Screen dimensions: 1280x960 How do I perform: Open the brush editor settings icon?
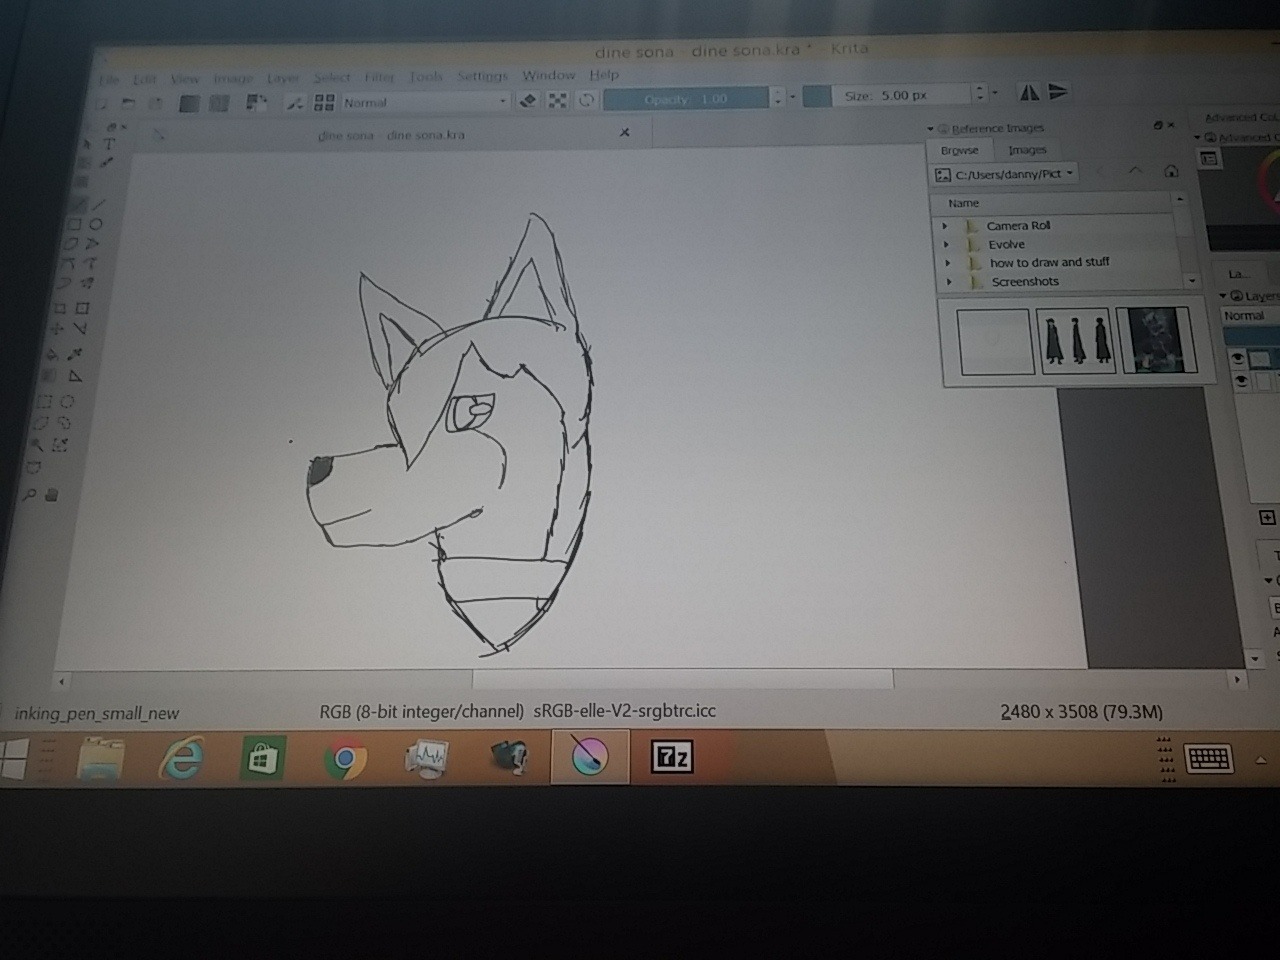pos(294,102)
